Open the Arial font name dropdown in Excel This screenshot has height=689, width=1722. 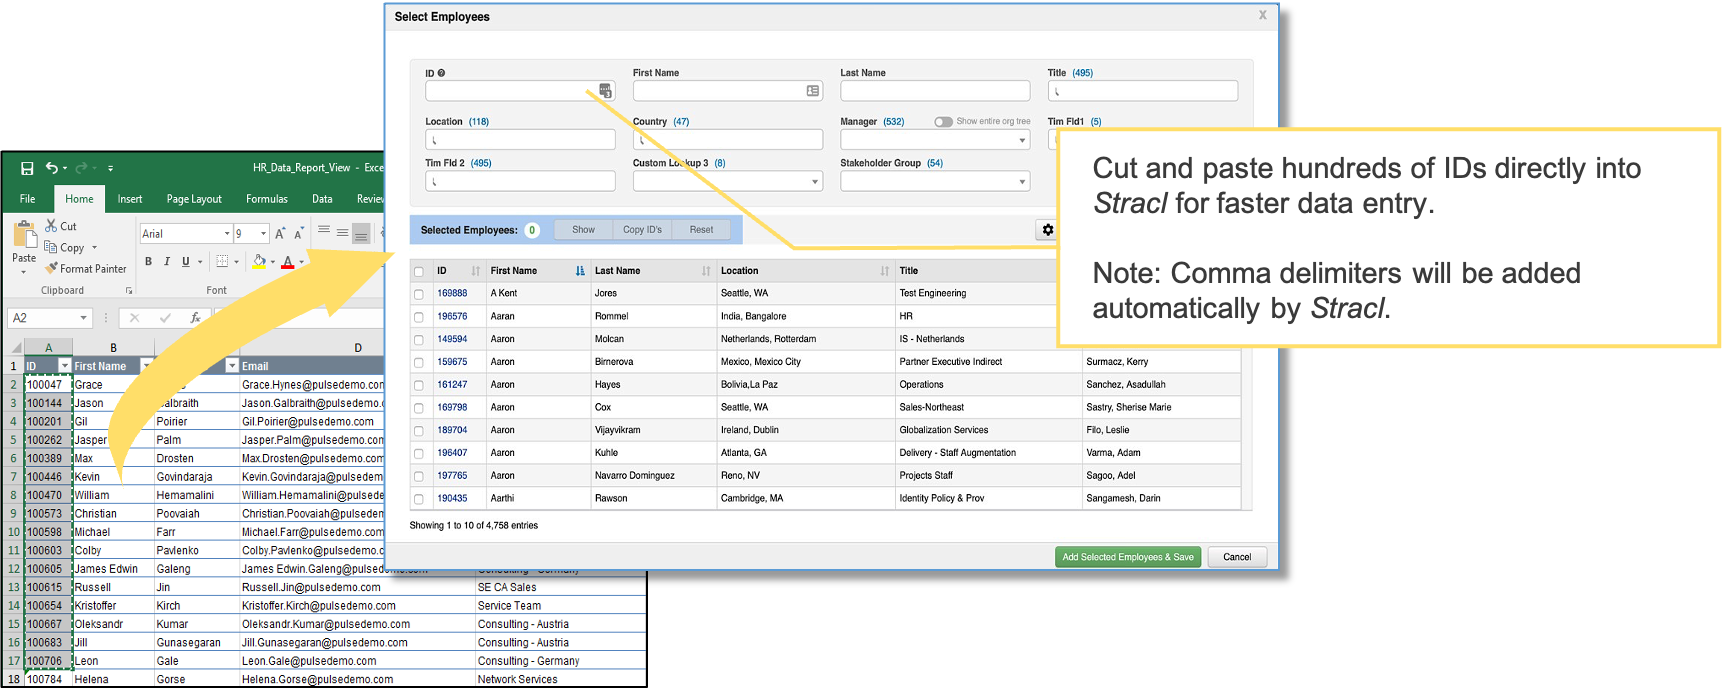coord(227,234)
